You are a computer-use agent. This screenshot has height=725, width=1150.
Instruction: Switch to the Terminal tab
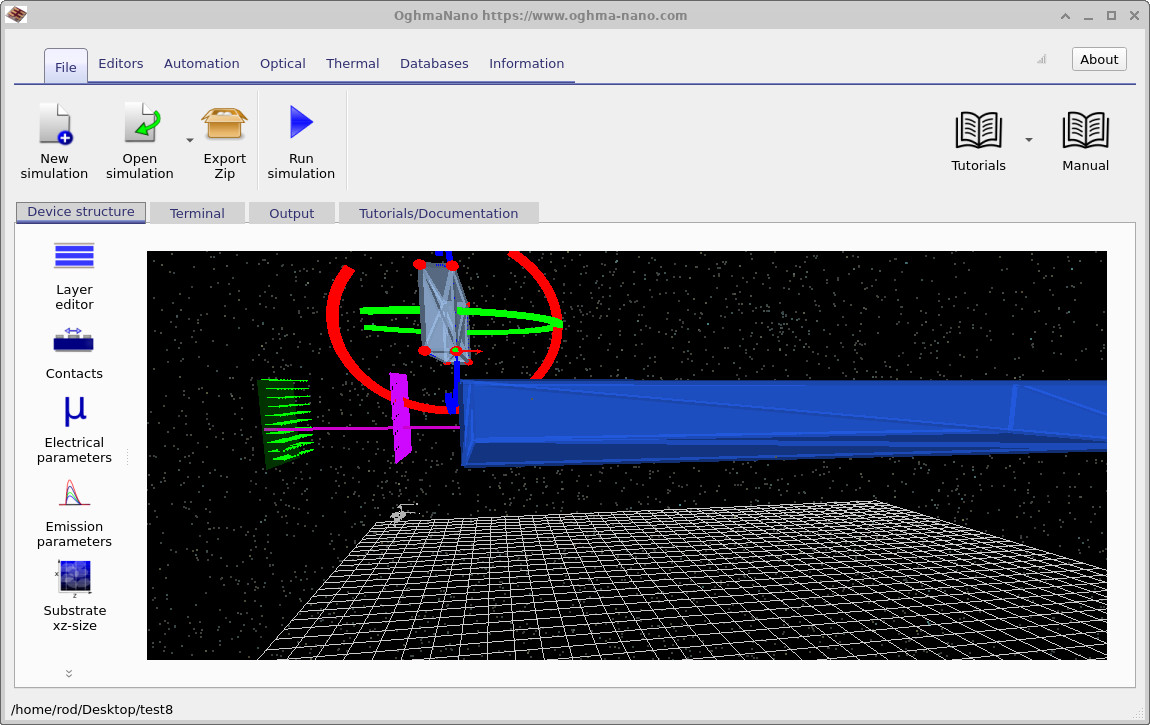(197, 212)
